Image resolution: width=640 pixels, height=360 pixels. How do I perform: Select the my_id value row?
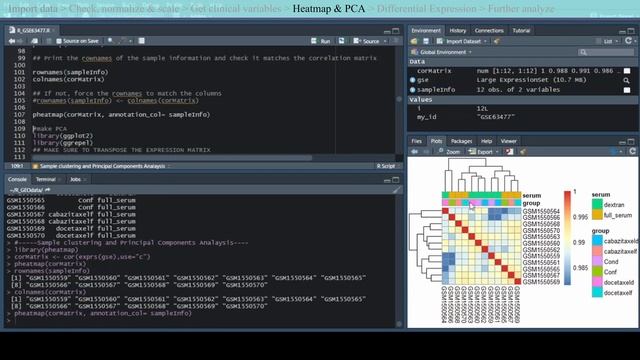click(522, 117)
